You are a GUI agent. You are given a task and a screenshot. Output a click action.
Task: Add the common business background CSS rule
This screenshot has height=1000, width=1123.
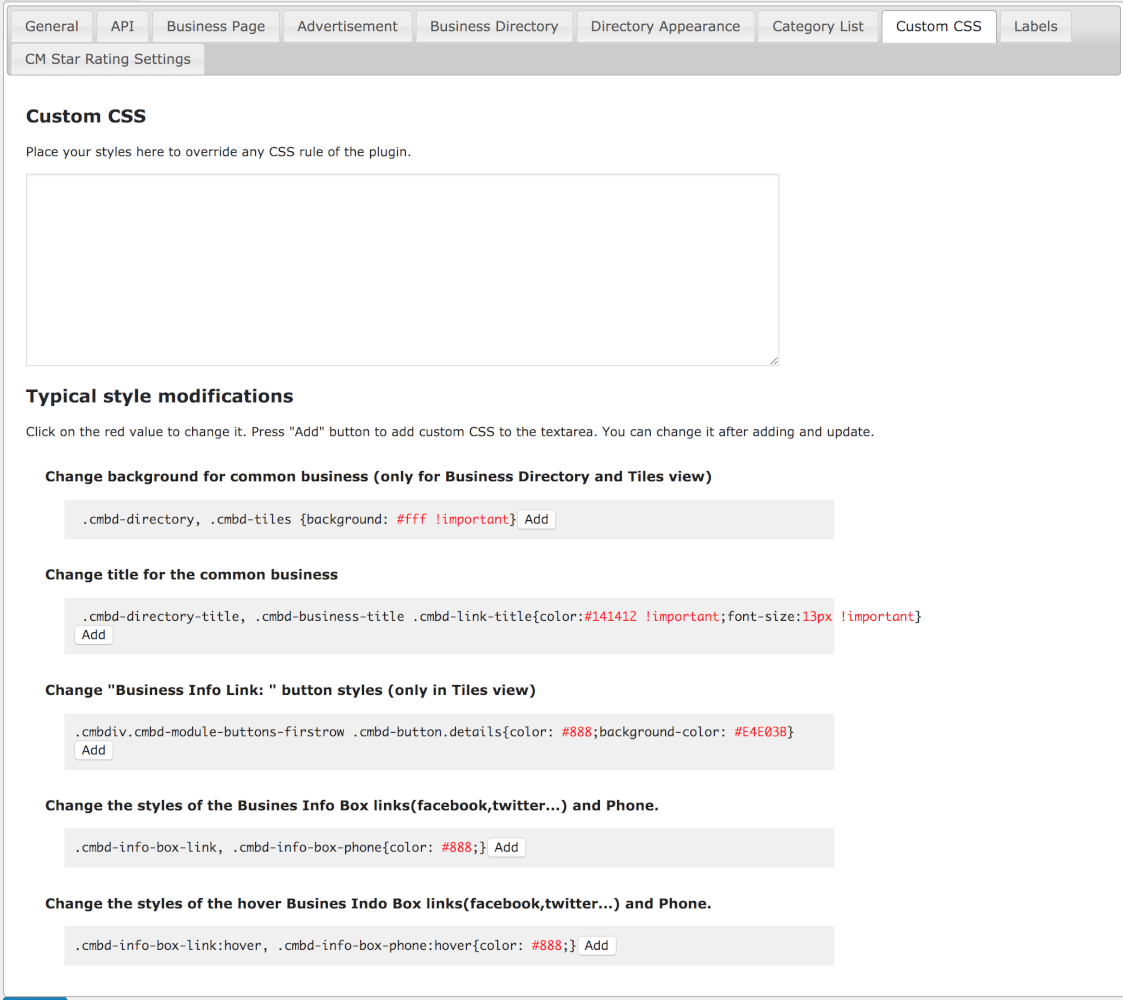tap(537, 519)
